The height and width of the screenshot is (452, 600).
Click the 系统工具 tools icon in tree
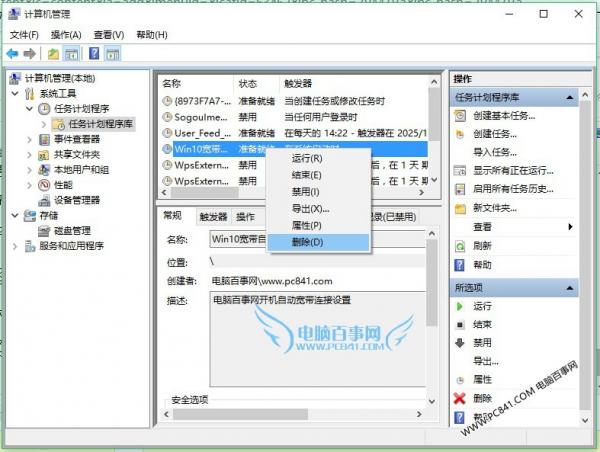pyautogui.click(x=29, y=93)
